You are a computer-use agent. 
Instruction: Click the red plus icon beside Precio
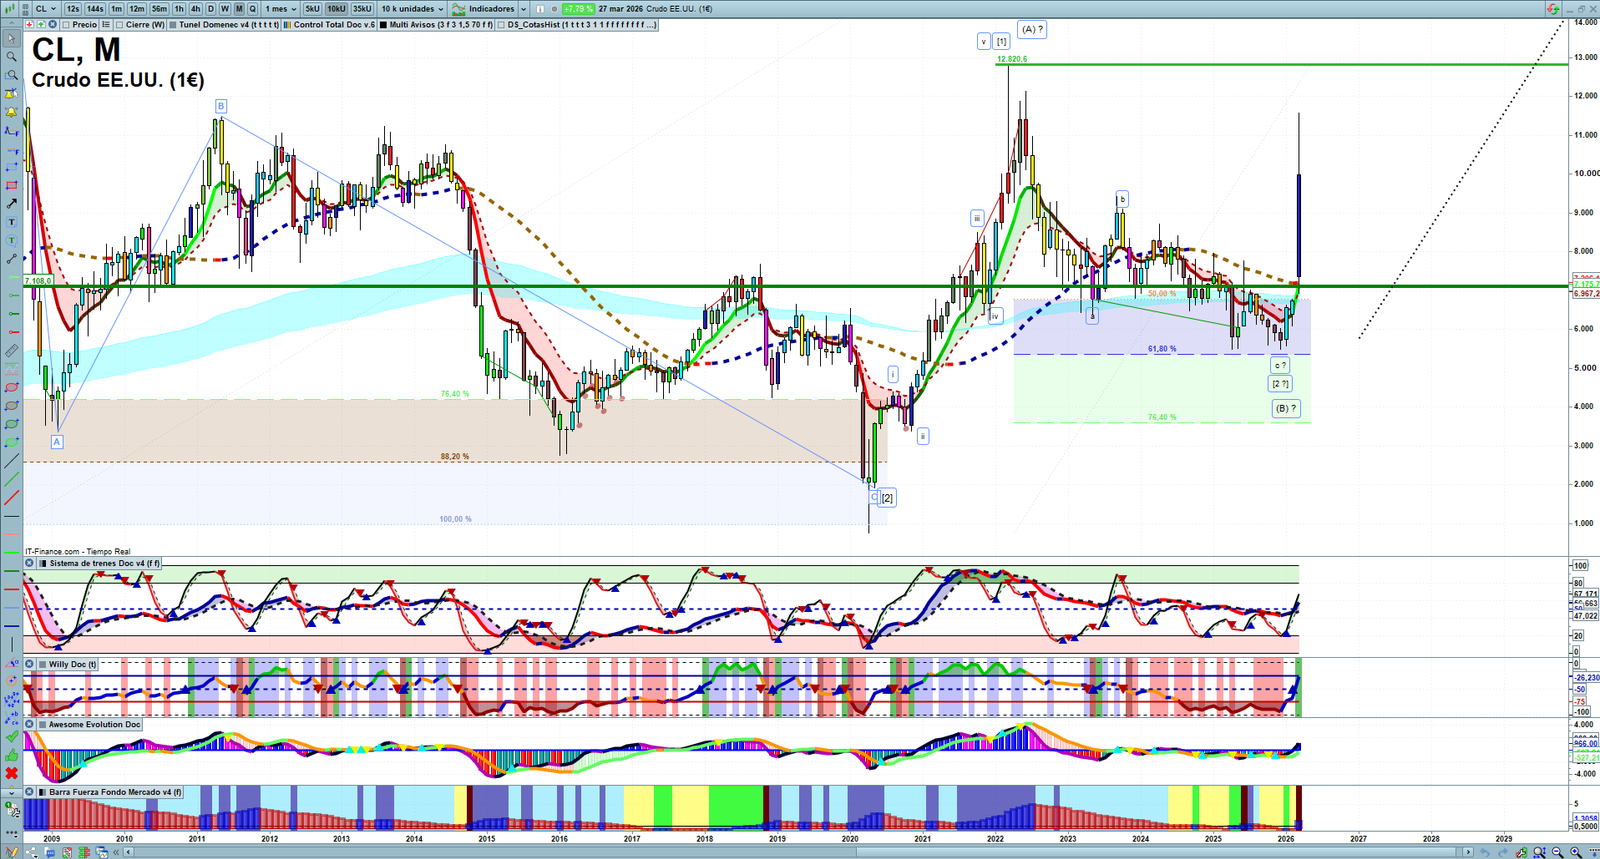pyautogui.click(x=29, y=24)
